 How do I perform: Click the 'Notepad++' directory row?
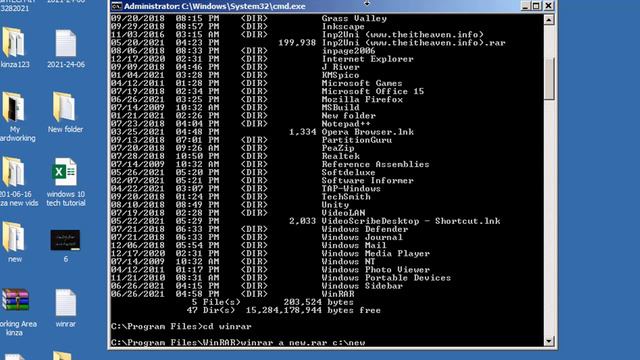pyautogui.click(x=240, y=124)
